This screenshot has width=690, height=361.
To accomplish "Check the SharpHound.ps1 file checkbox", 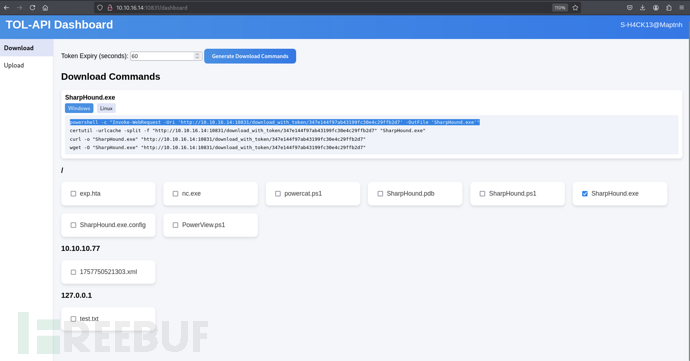I will tap(482, 194).
